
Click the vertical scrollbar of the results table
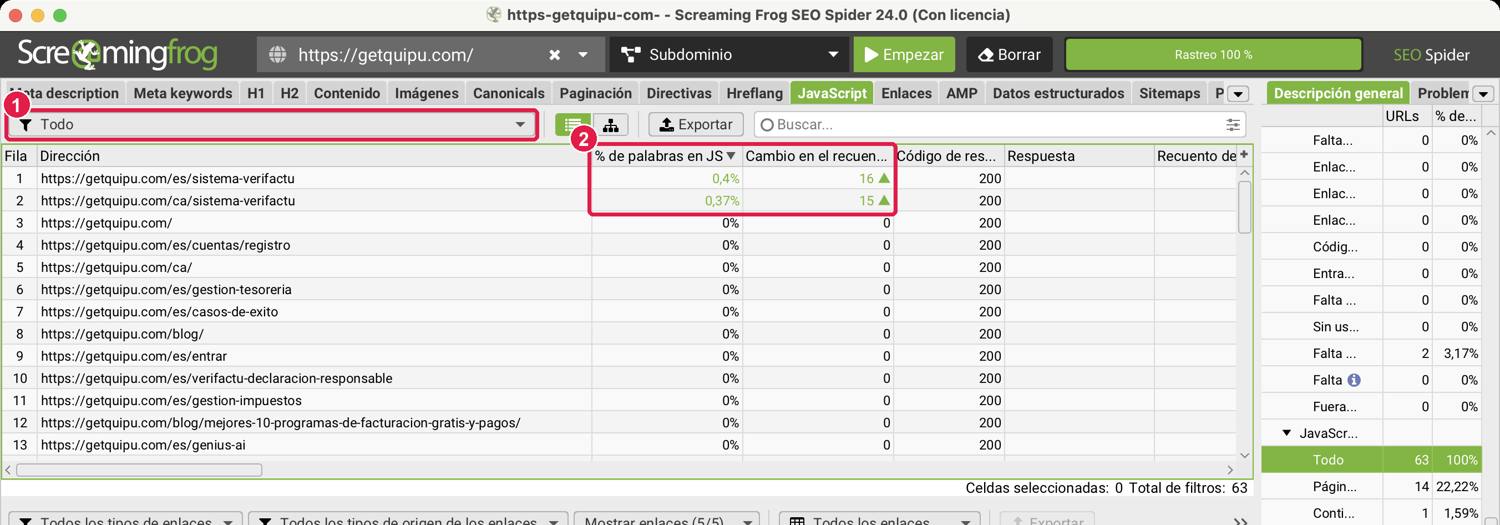pyautogui.click(x=1245, y=206)
